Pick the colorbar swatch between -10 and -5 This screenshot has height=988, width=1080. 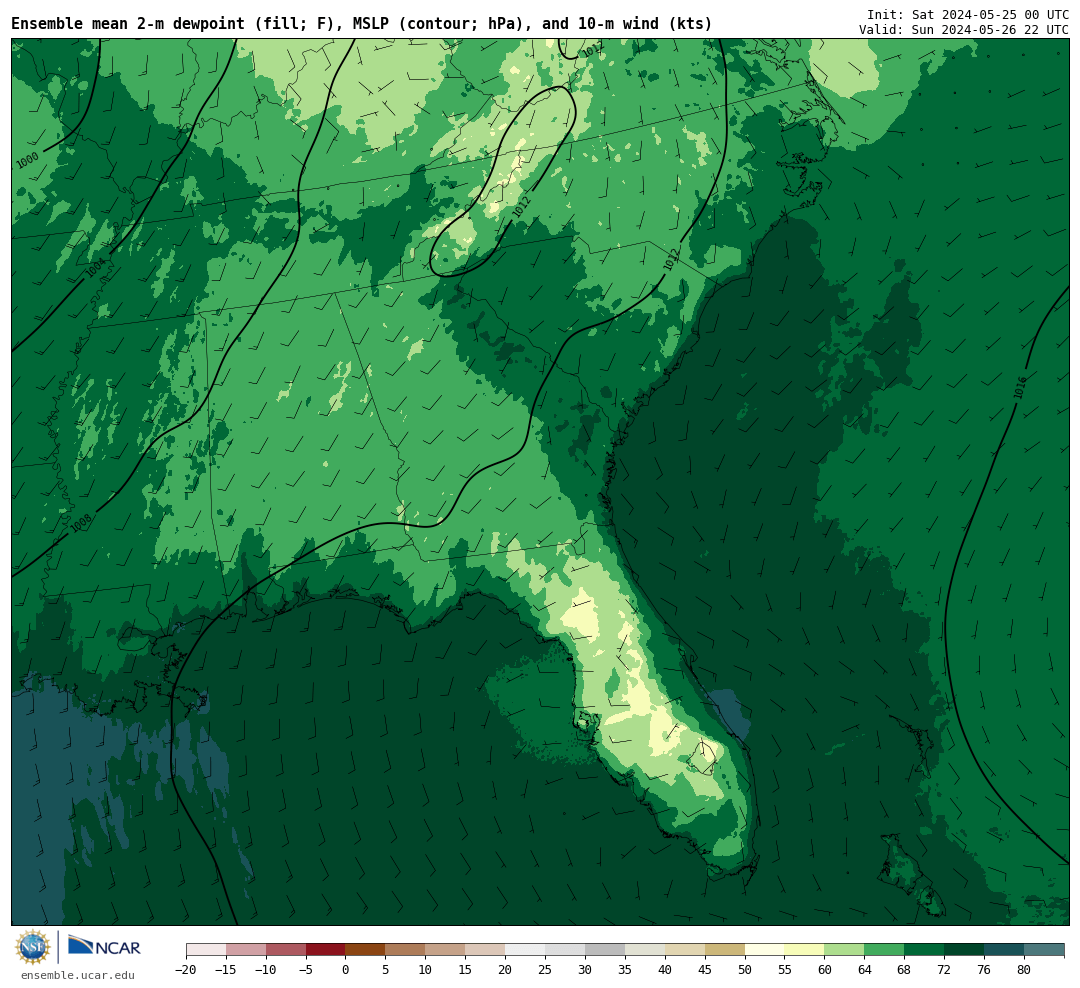point(286,950)
